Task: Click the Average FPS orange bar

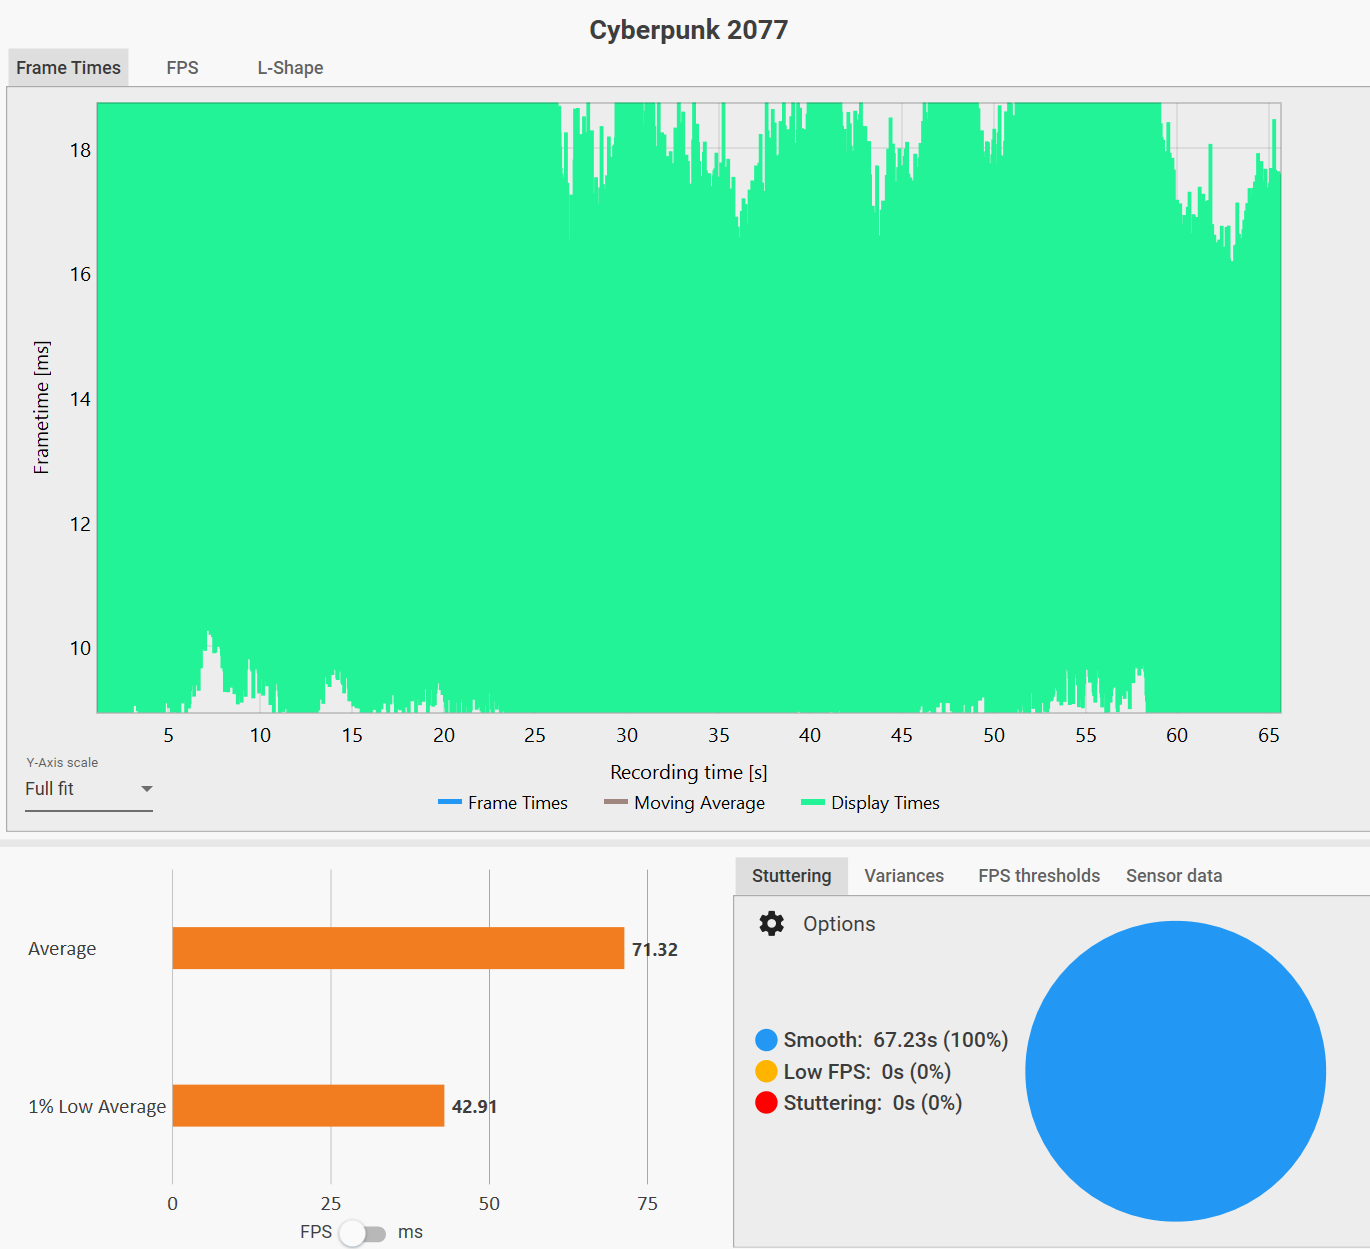Action: [398, 948]
